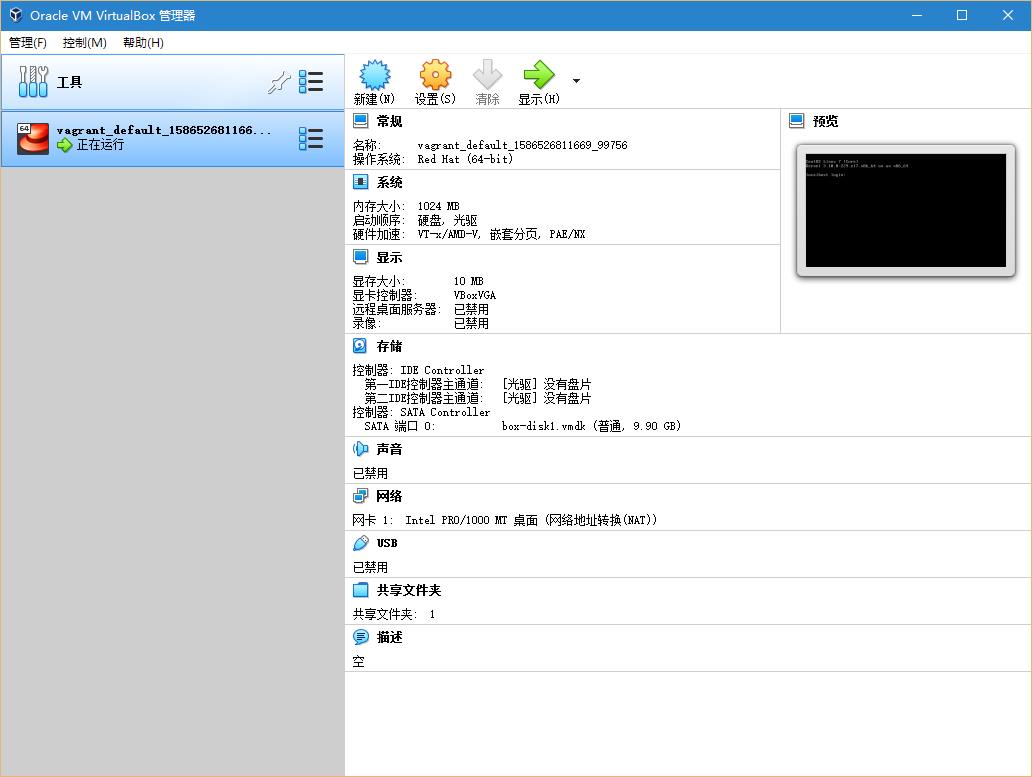Image resolution: width=1032 pixels, height=777 pixels.
Task: Open the 声音 section header link
Action: tap(389, 449)
